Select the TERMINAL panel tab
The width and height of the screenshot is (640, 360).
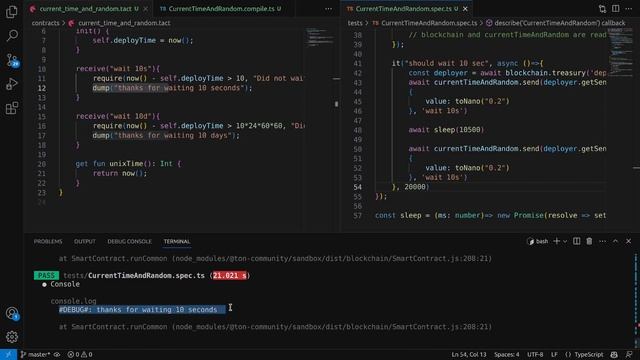tap(177, 242)
